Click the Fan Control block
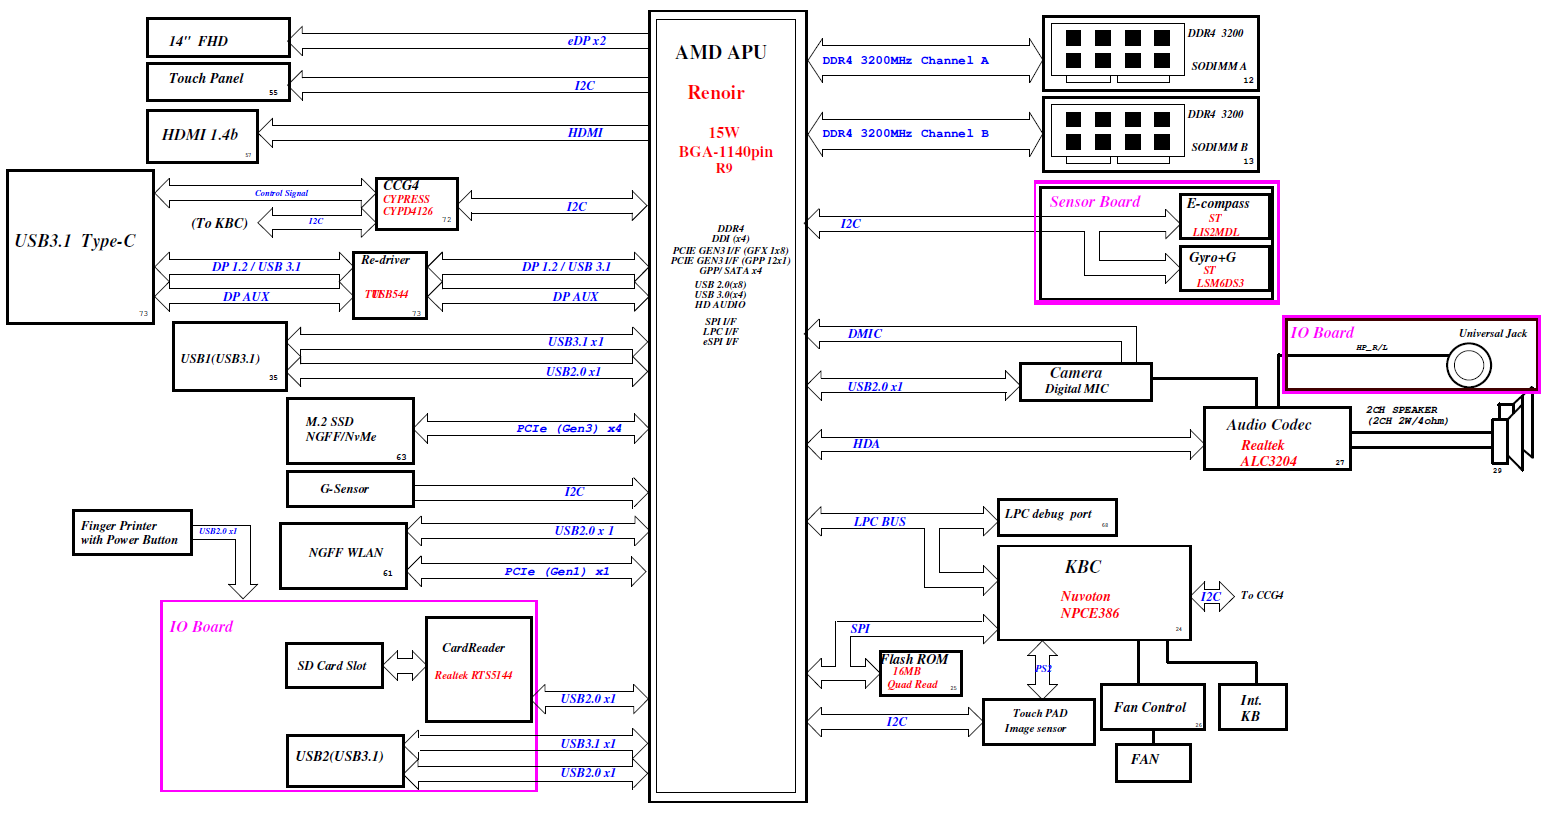1544x816 pixels. [1151, 707]
